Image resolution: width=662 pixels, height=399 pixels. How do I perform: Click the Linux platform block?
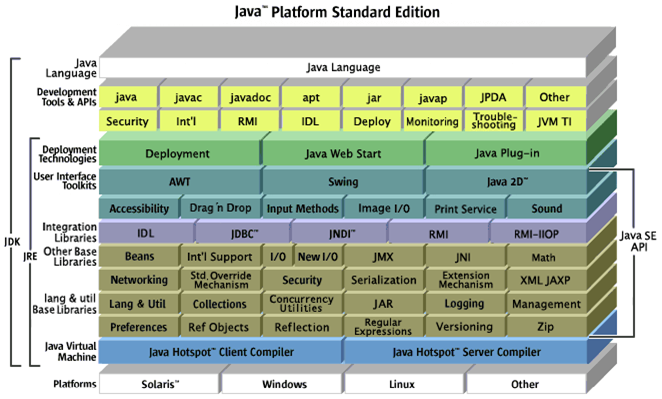pyautogui.click(x=402, y=384)
